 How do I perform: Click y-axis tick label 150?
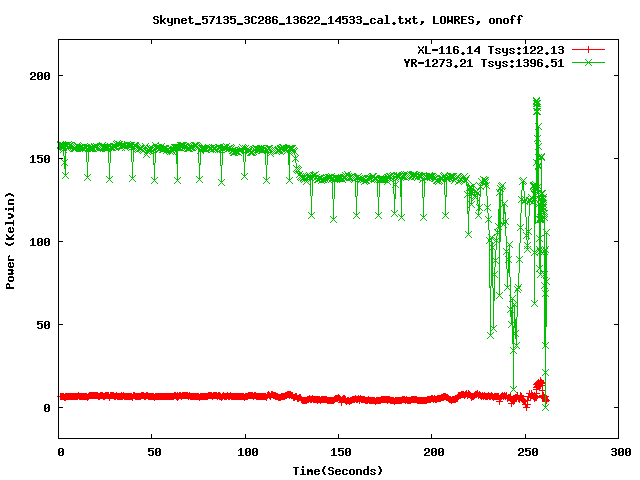coord(40,159)
